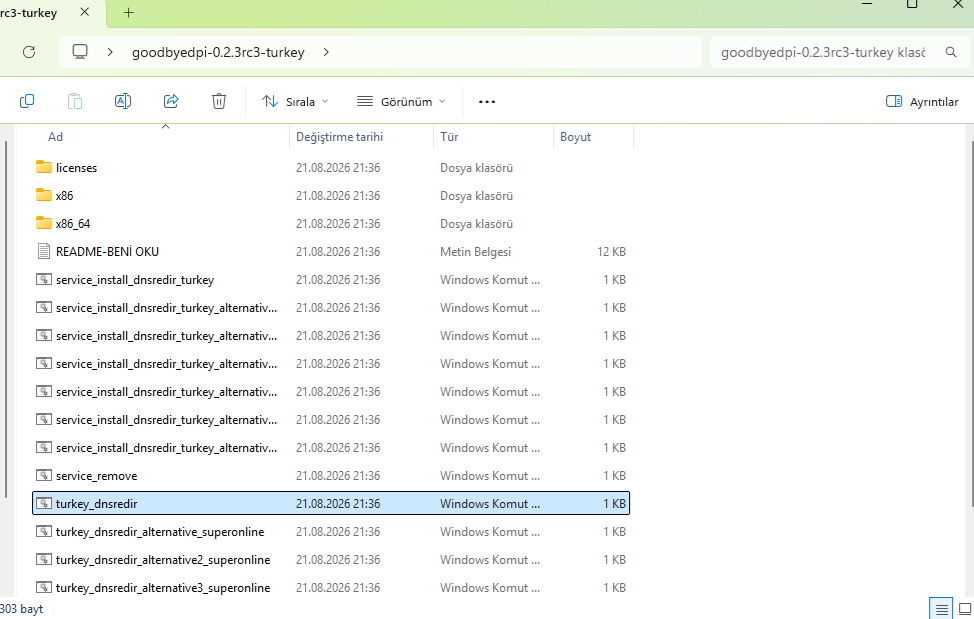Open the Görünüm view dropdown
Screen dimensions: 974x619
[401, 101]
